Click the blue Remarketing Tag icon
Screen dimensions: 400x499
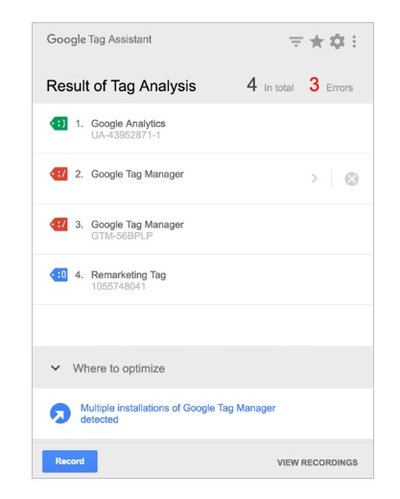pos(59,275)
